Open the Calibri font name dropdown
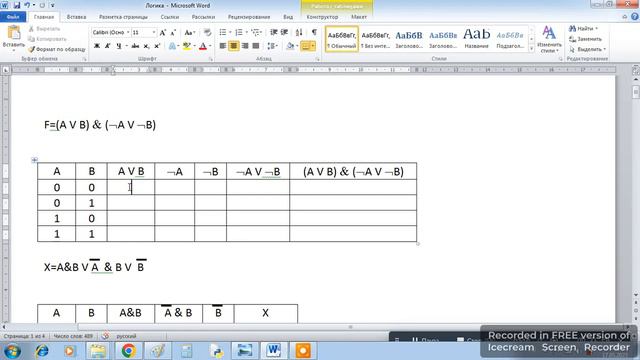Viewport: 640px width, 360px height. pyautogui.click(x=128, y=32)
